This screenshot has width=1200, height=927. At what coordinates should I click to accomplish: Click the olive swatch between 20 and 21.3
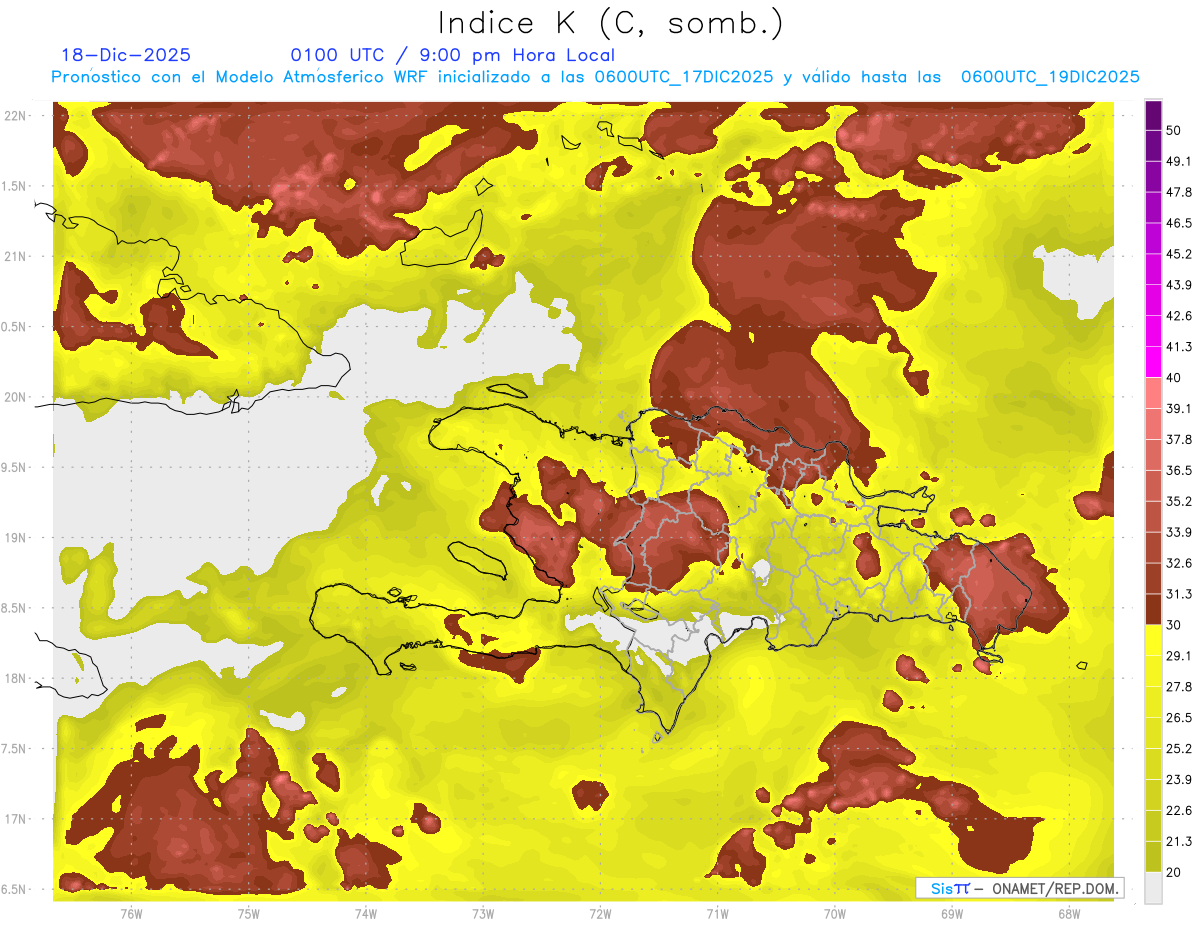(1153, 856)
